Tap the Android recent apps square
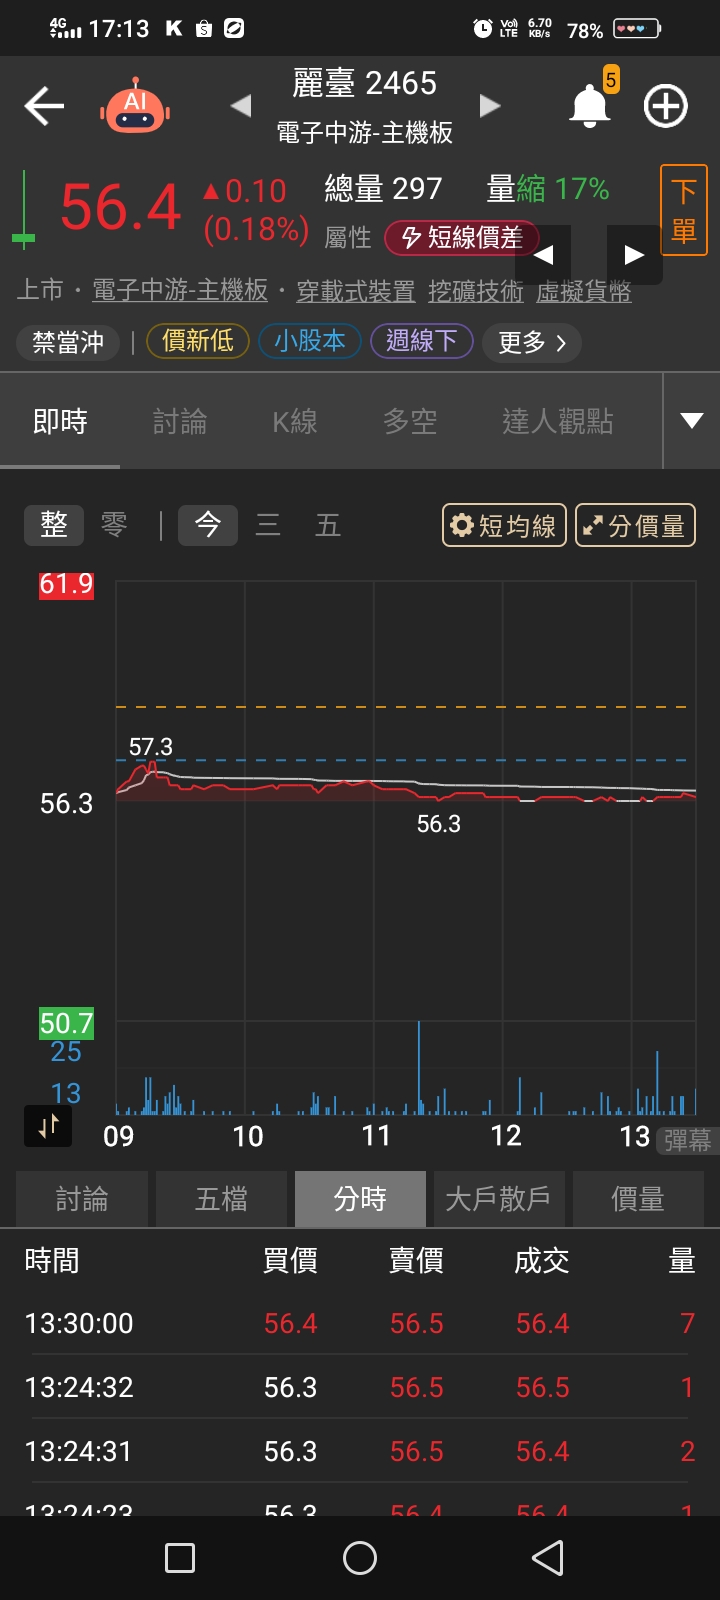720x1600 pixels. coord(180,1558)
